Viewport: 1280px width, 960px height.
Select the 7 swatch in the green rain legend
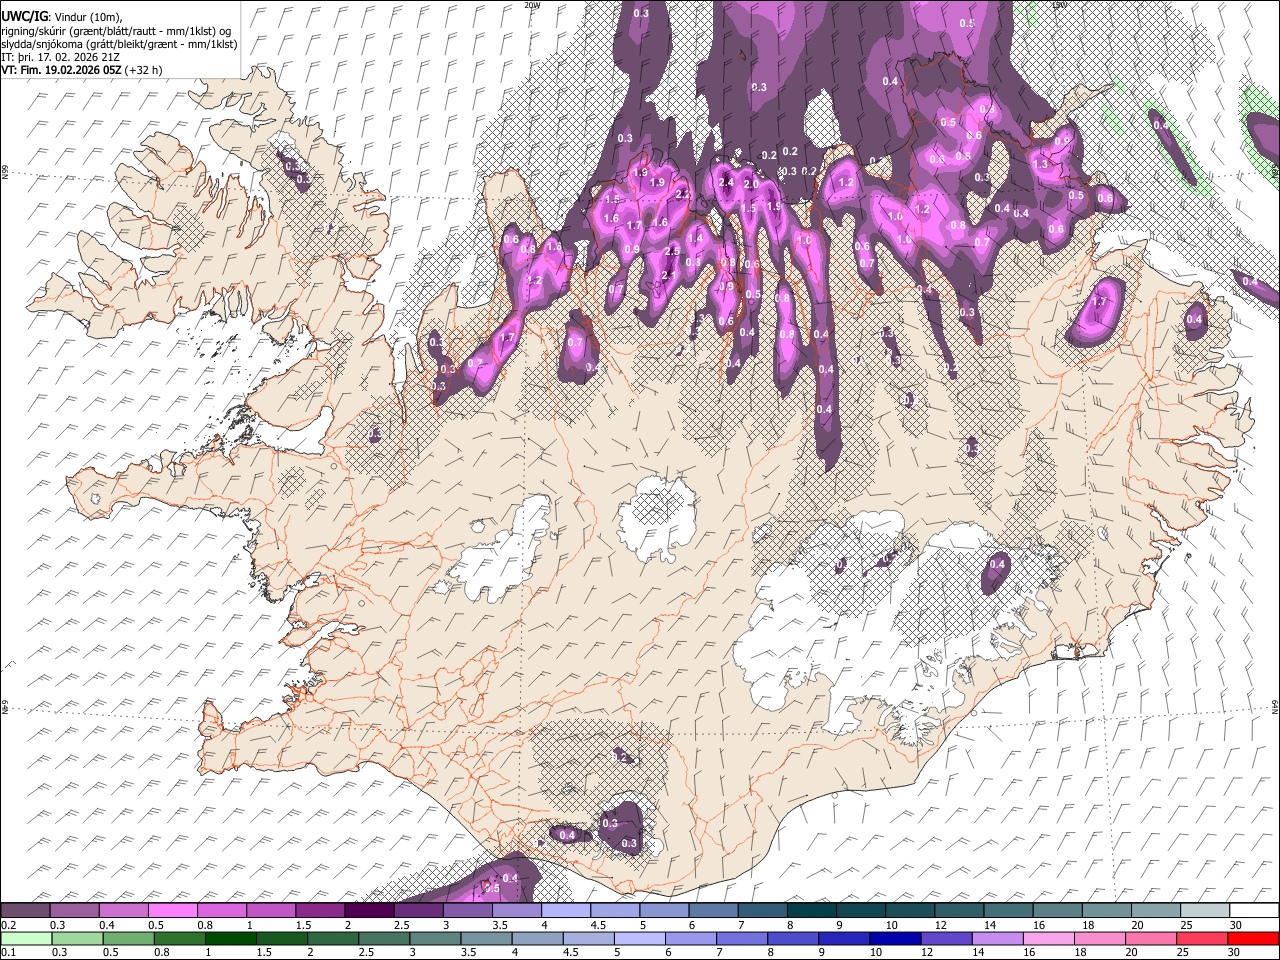(742, 938)
